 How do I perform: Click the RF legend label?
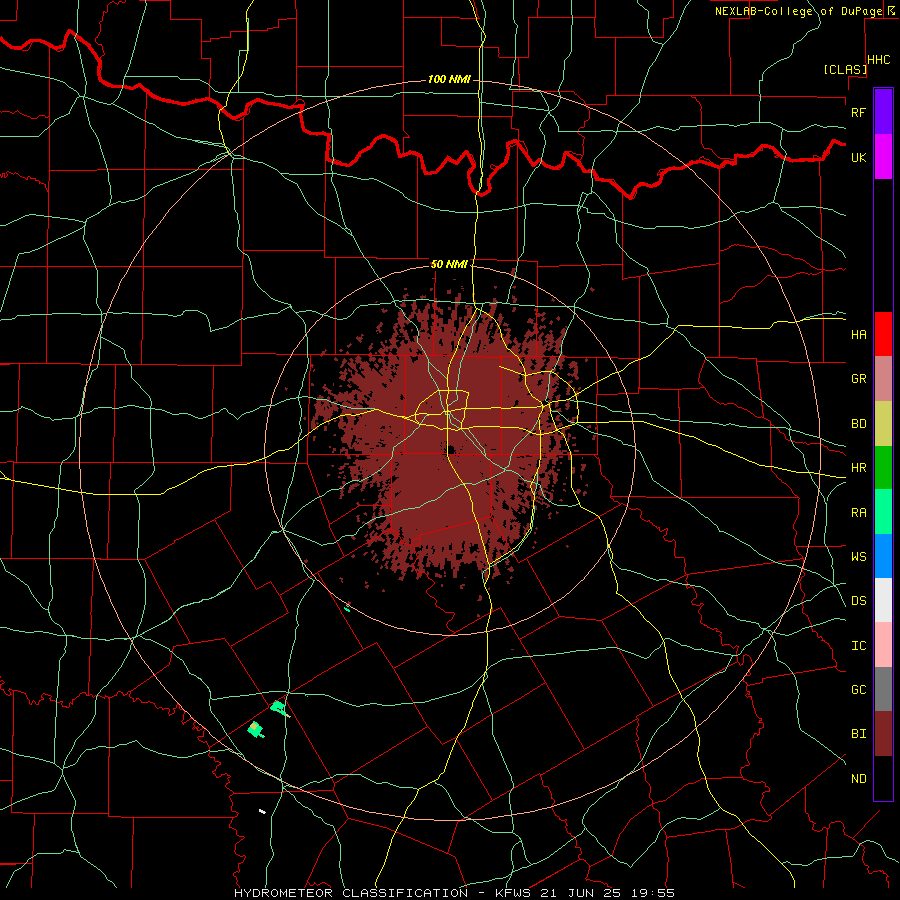858,112
